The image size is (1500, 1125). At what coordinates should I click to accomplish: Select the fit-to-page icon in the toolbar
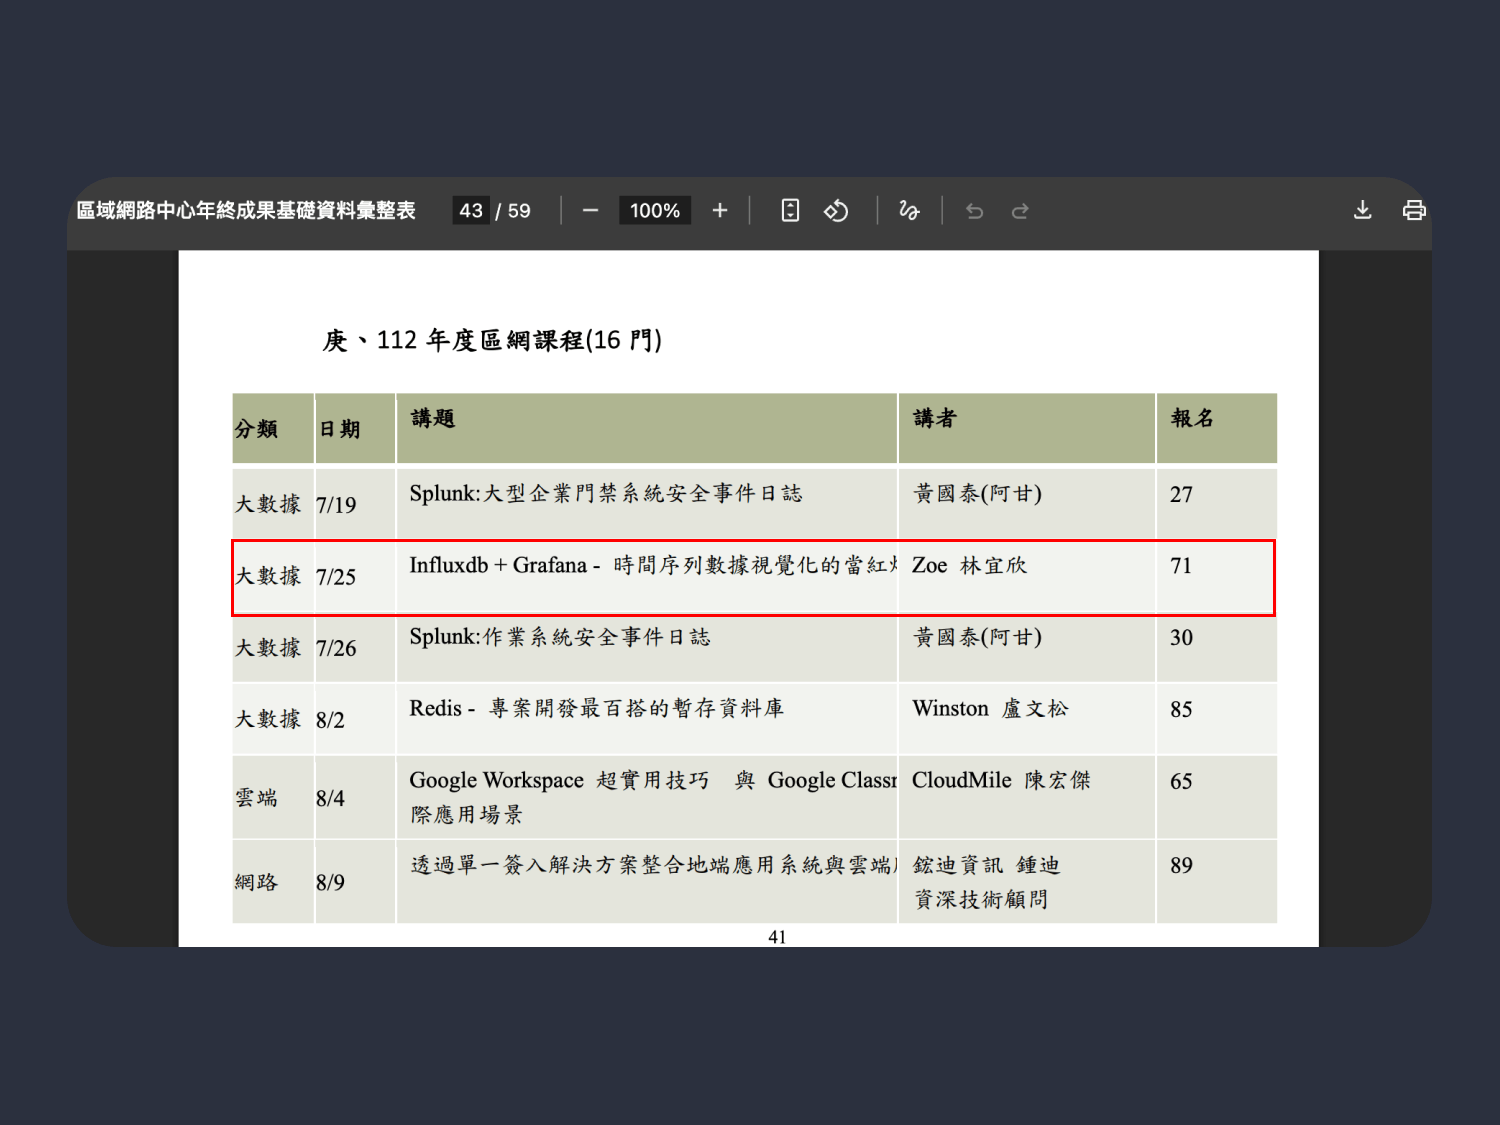coord(790,210)
